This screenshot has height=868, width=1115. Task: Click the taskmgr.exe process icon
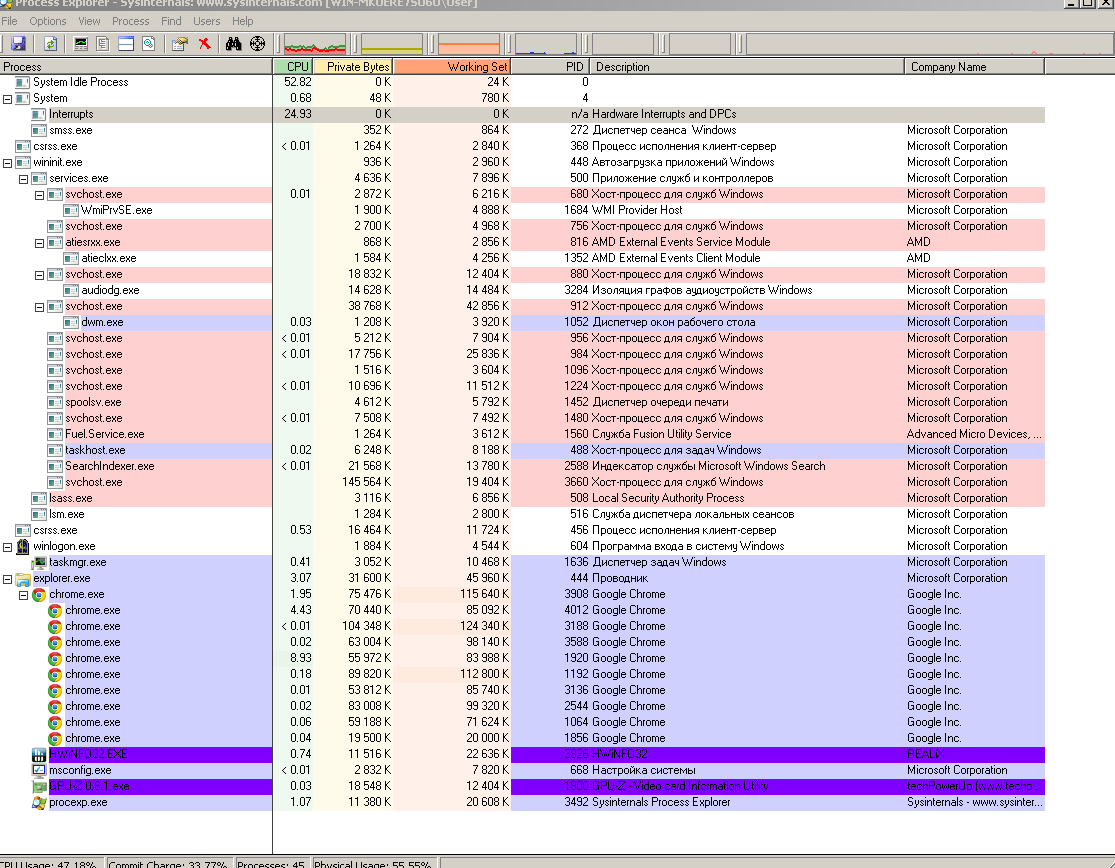coord(38,562)
